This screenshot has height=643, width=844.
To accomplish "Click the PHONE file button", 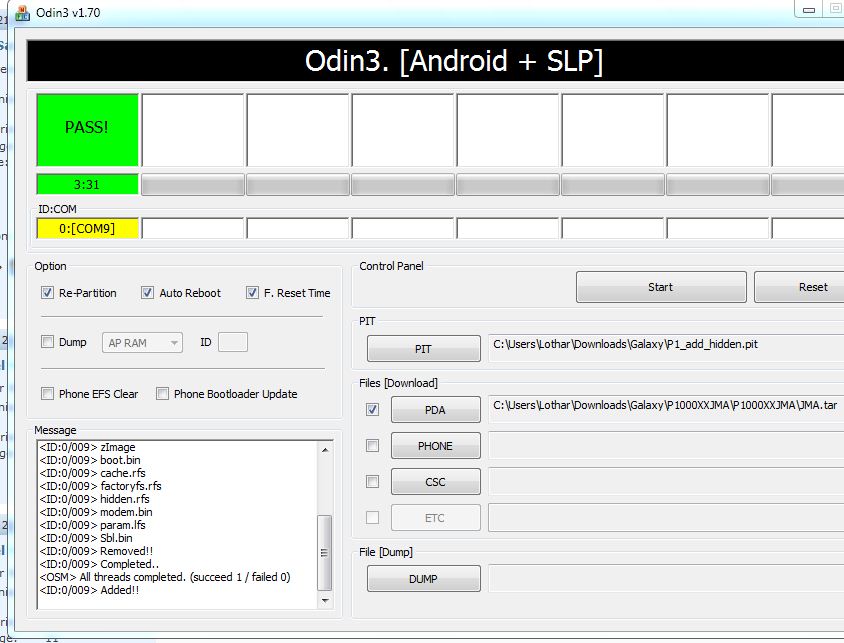I will coord(435,446).
